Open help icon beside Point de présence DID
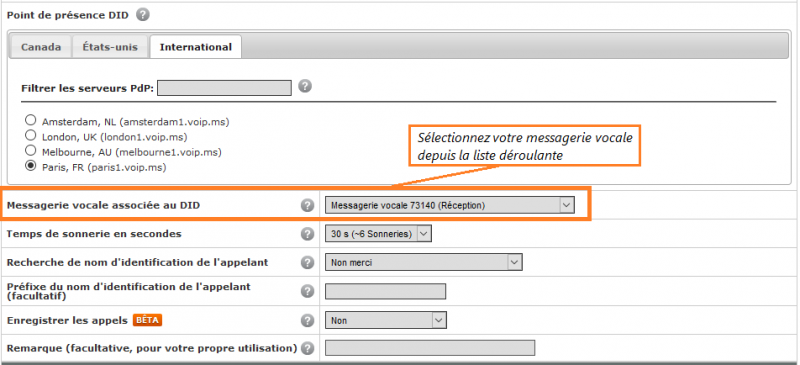800x365 pixels. pos(143,15)
